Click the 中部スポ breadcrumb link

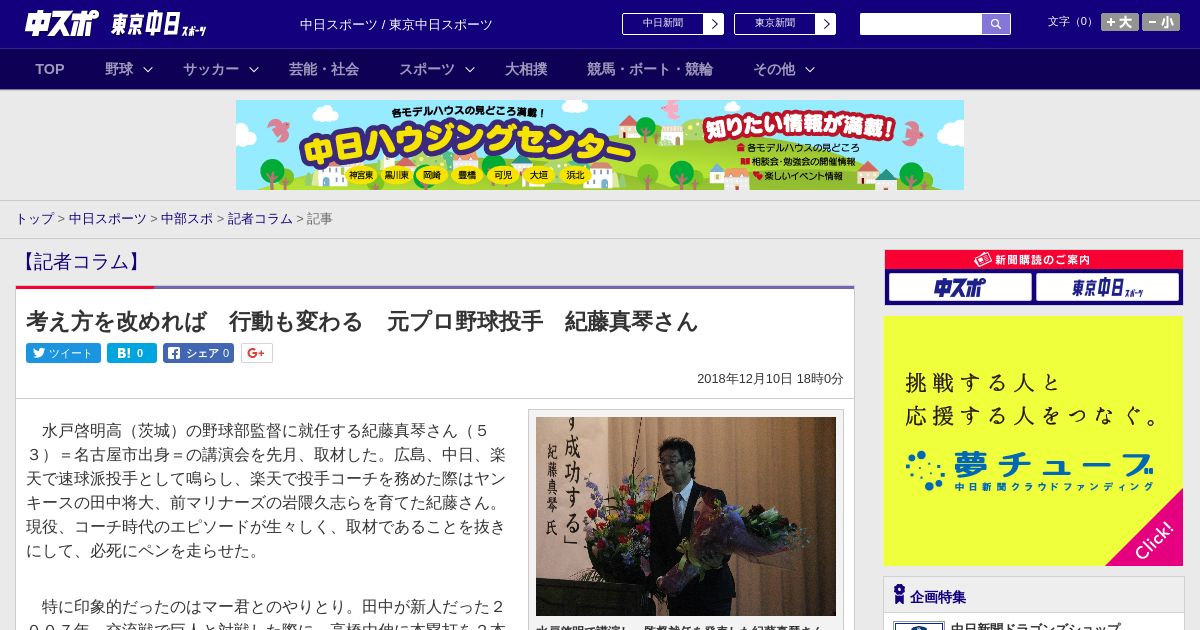tap(187, 219)
